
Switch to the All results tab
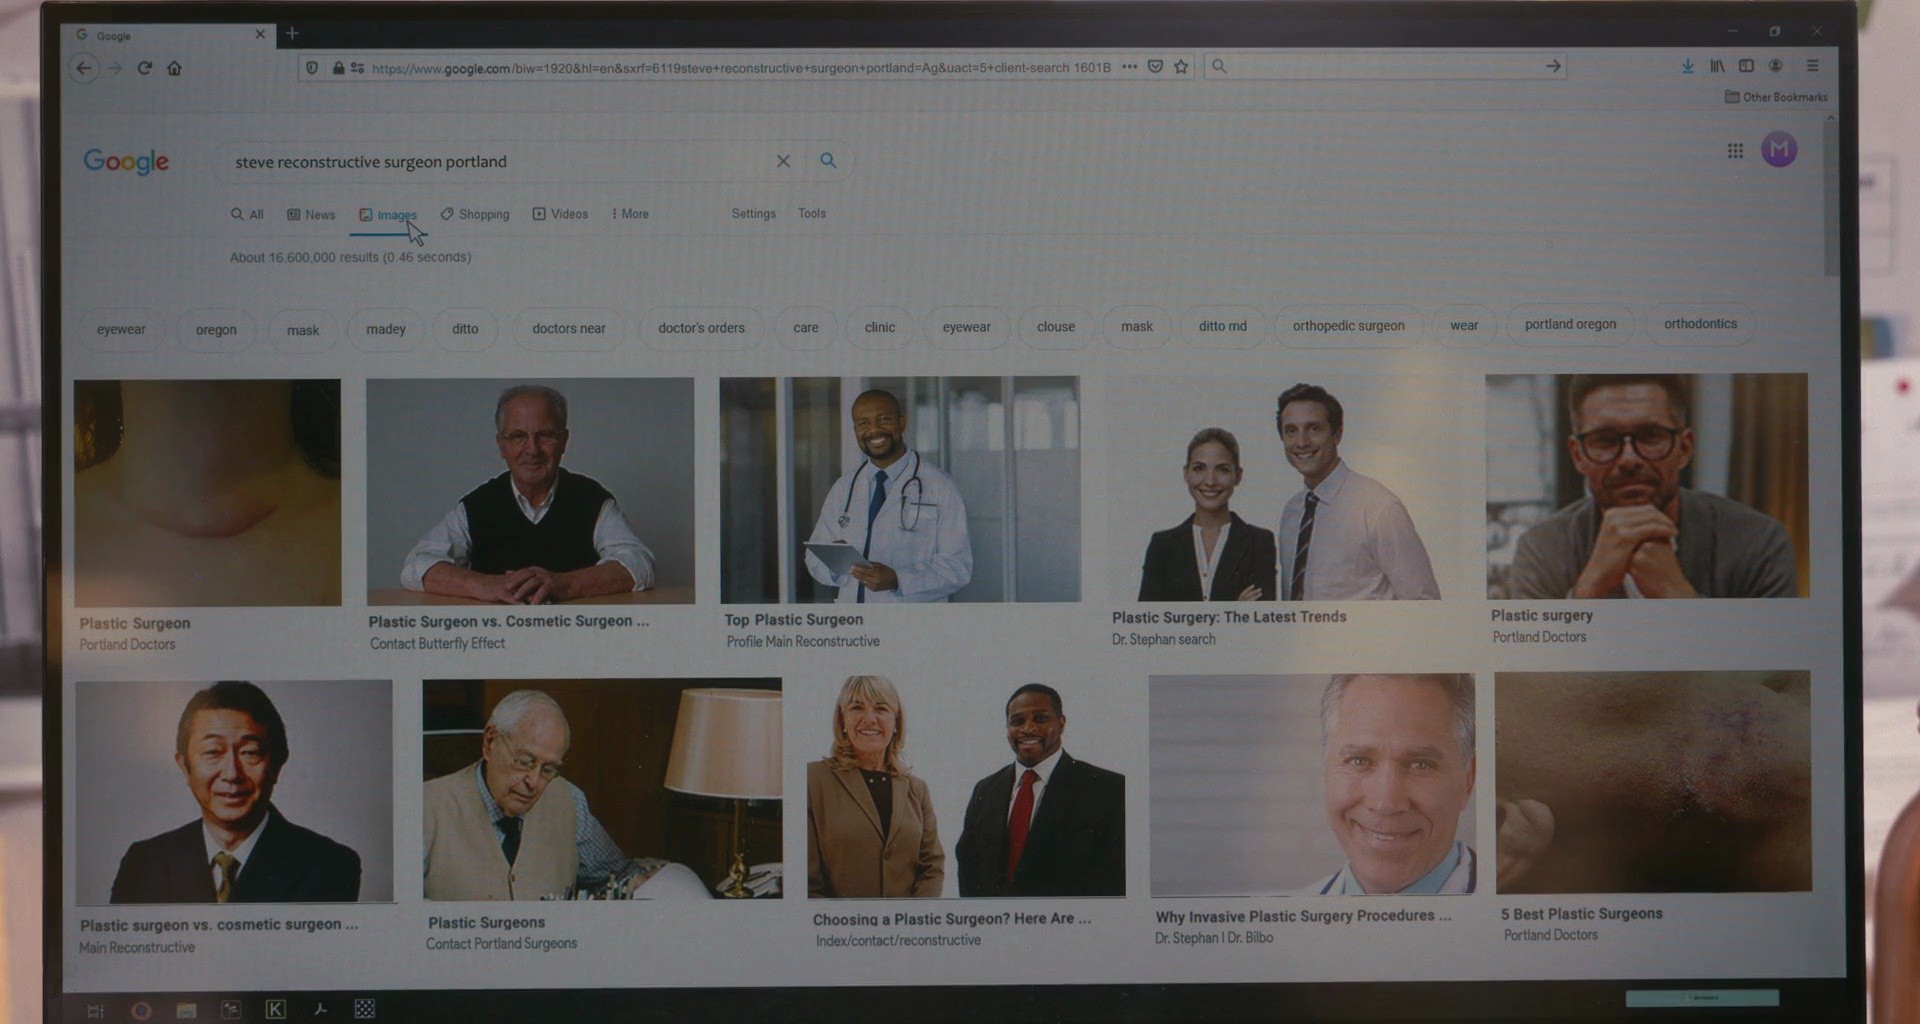tap(247, 214)
